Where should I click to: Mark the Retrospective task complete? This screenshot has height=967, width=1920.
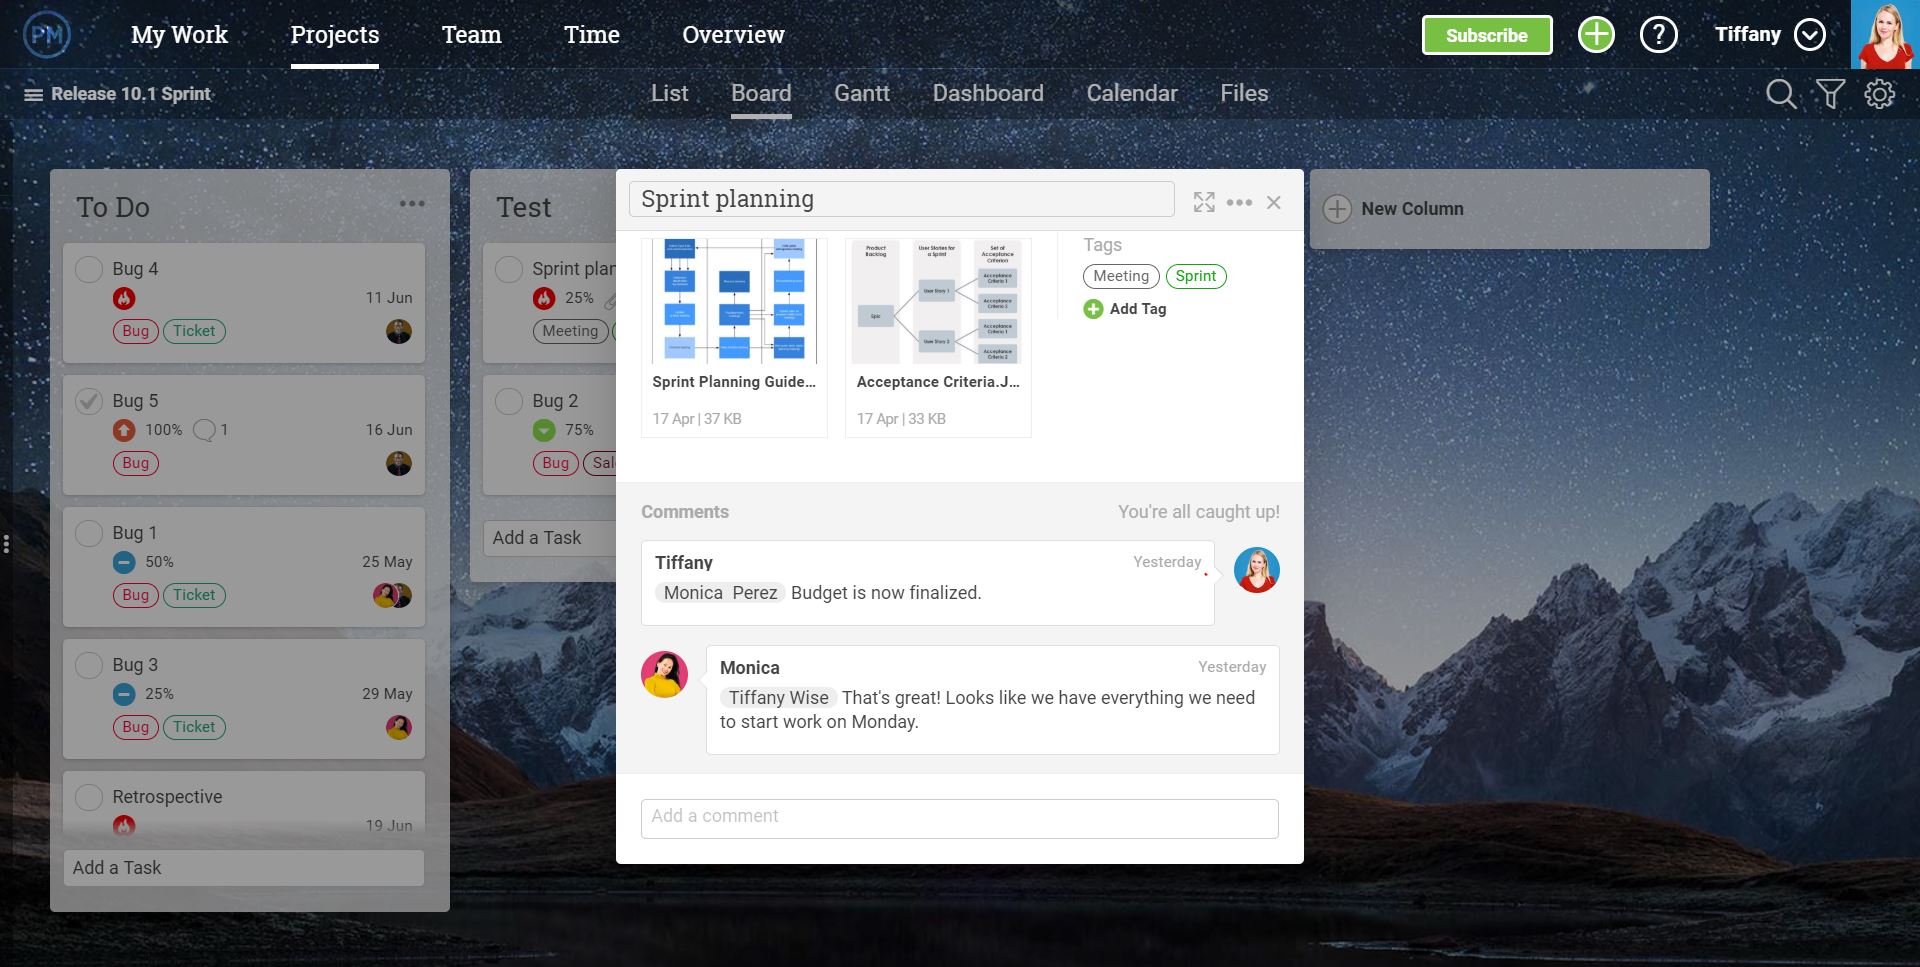tap(88, 796)
